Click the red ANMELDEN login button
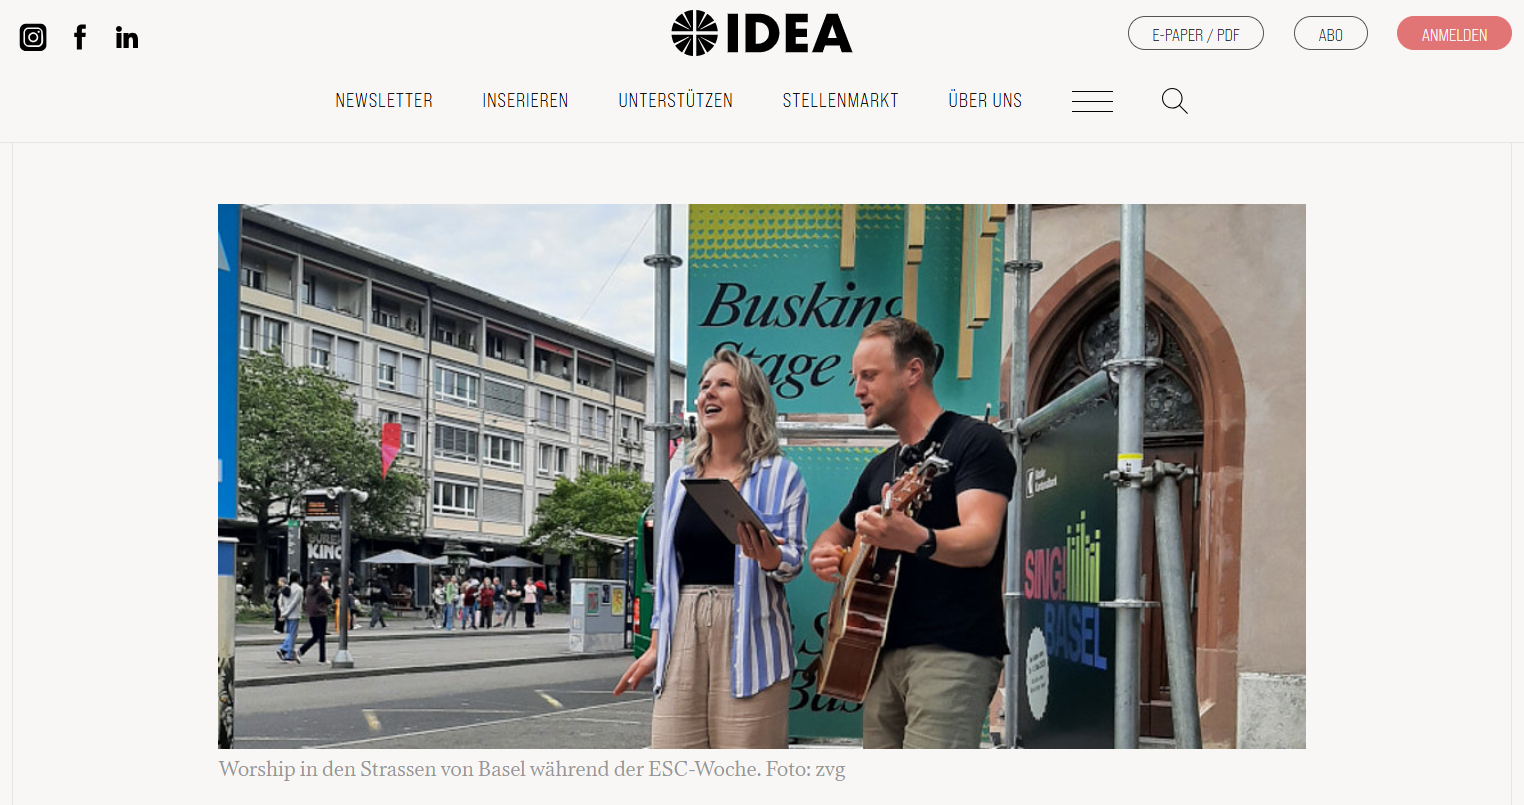Viewport: 1524px width, 805px height. [1454, 34]
